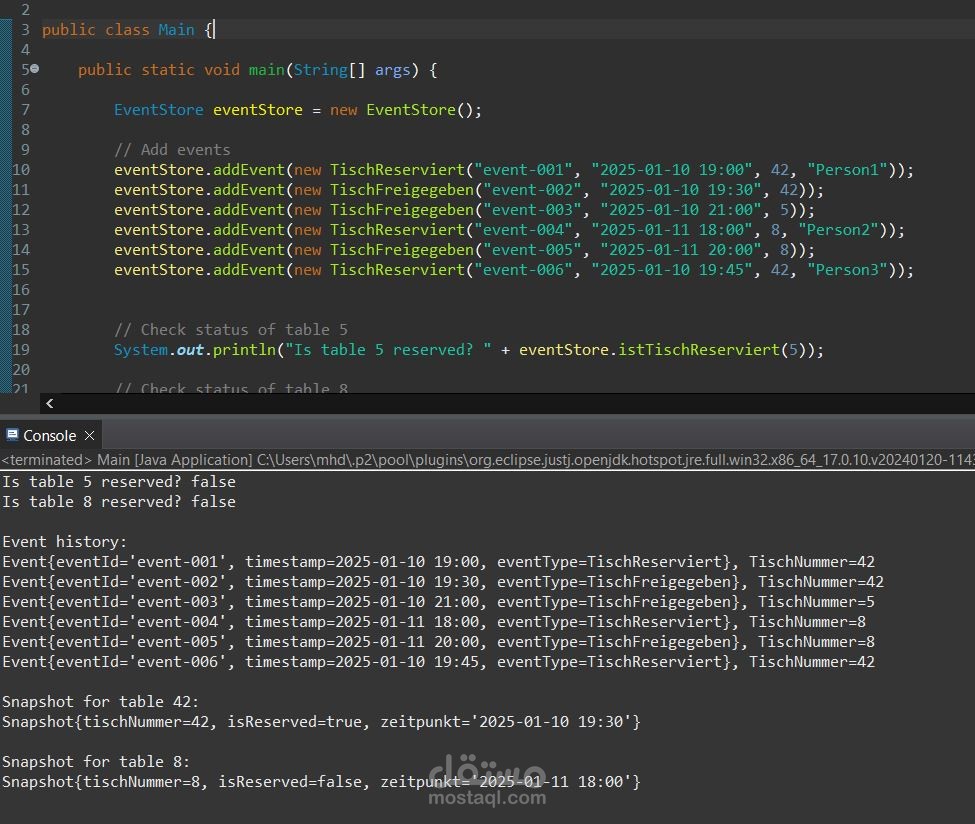
Task: Click the "event-006" string in code
Action: 522,270
